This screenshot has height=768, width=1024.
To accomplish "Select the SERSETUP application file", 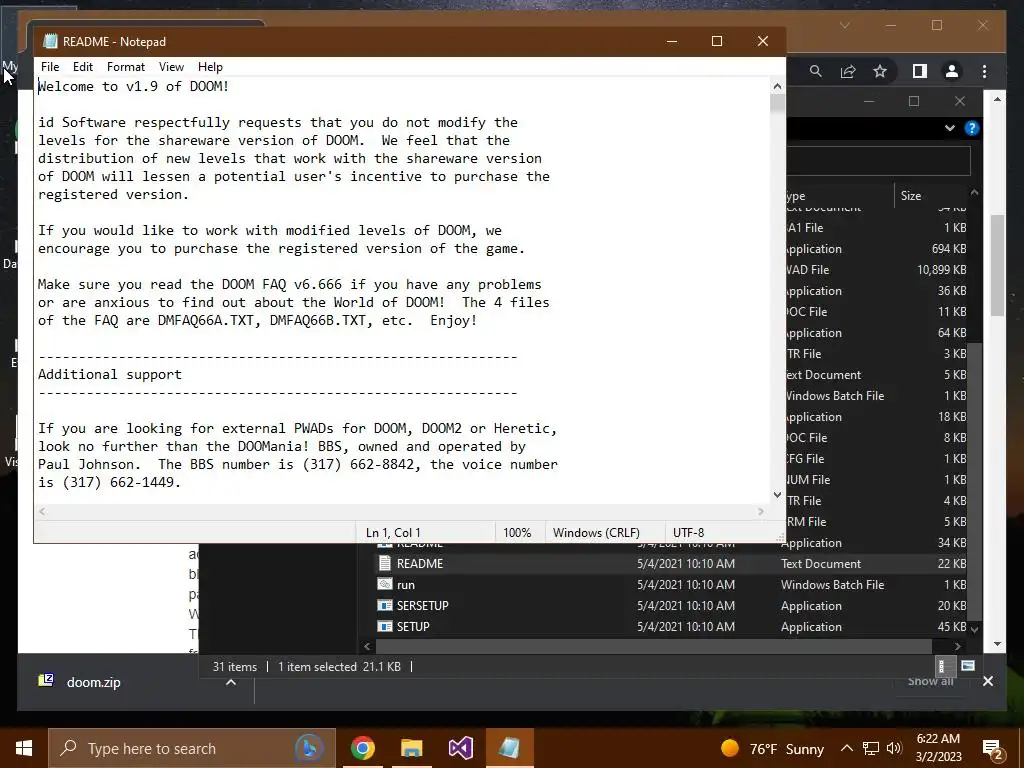I will (671, 605).
